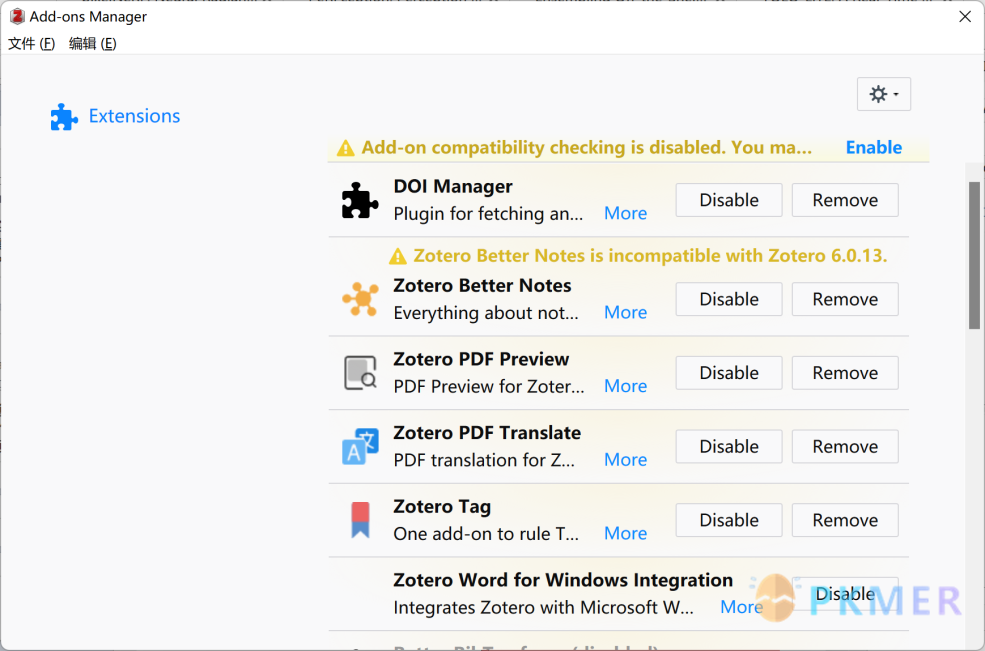
Task: Click the blue Extensions puzzle piece icon
Action: click(64, 117)
